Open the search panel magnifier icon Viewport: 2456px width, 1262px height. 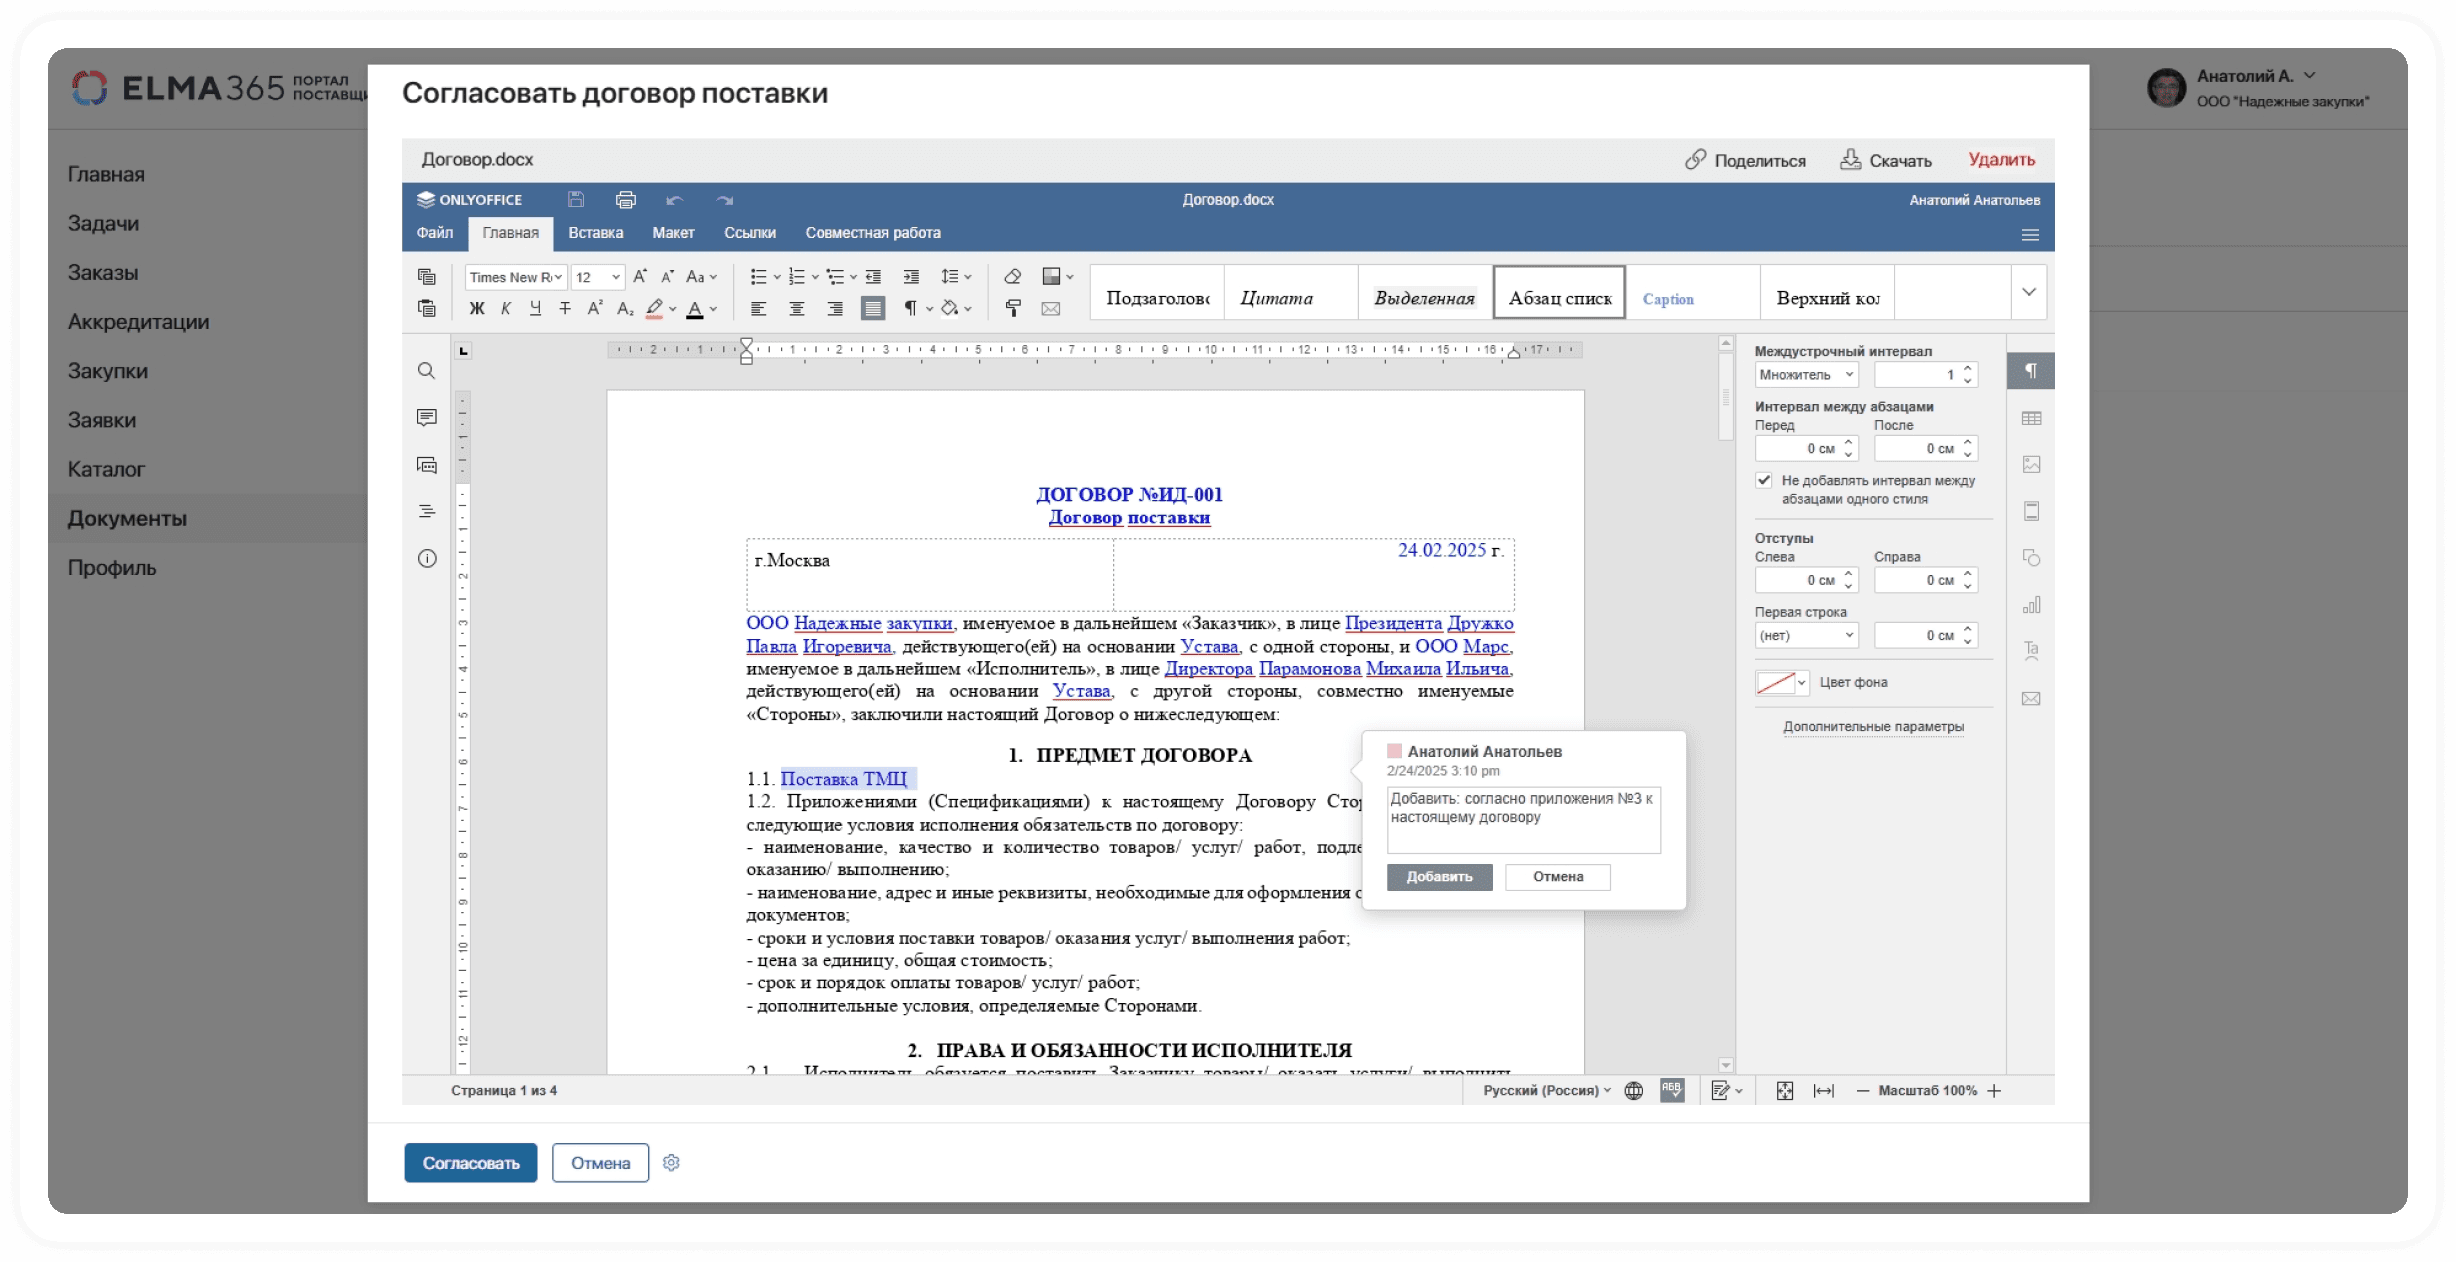(427, 371)
